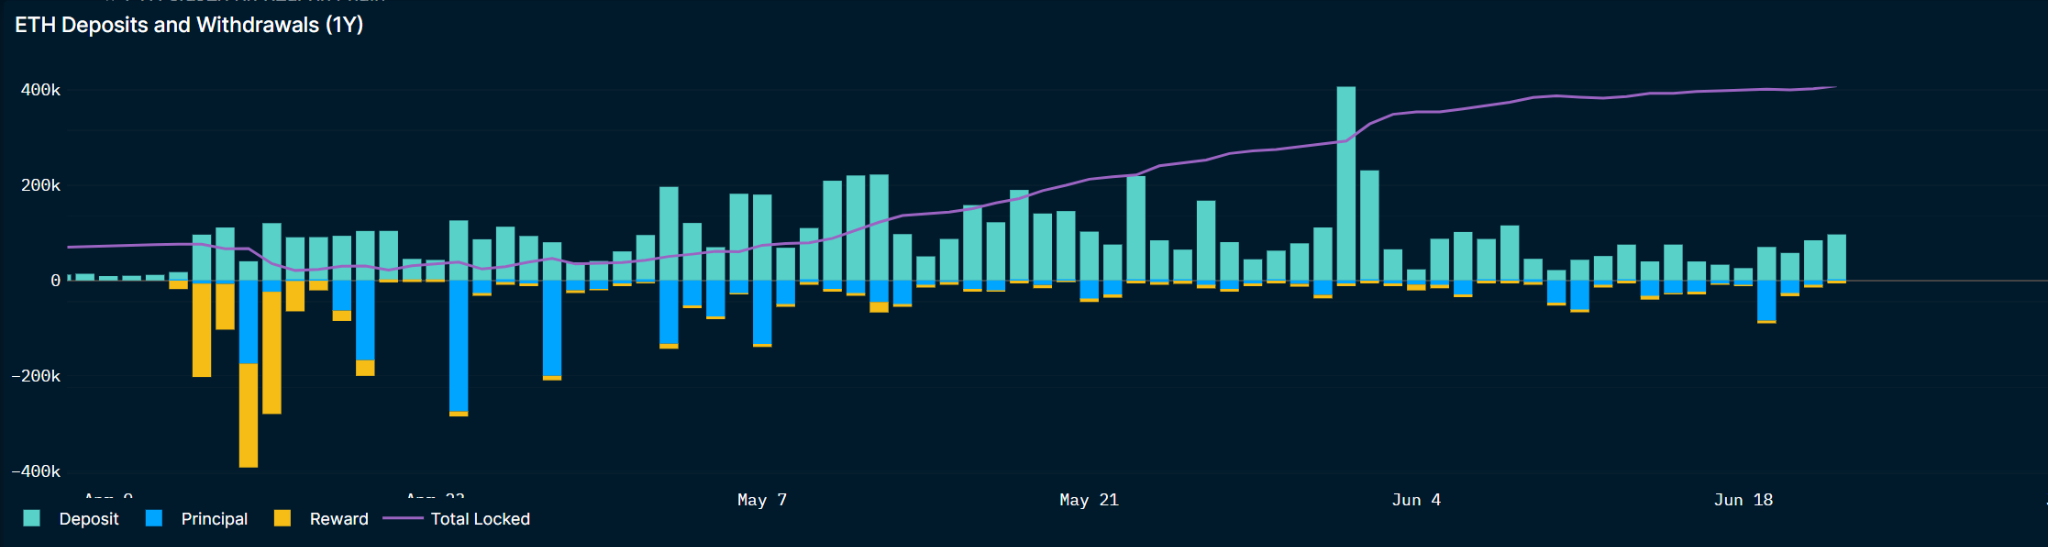Click the yellow Reward legend color square
Screen dimensions: 2048x547
(x=282, y=518)
